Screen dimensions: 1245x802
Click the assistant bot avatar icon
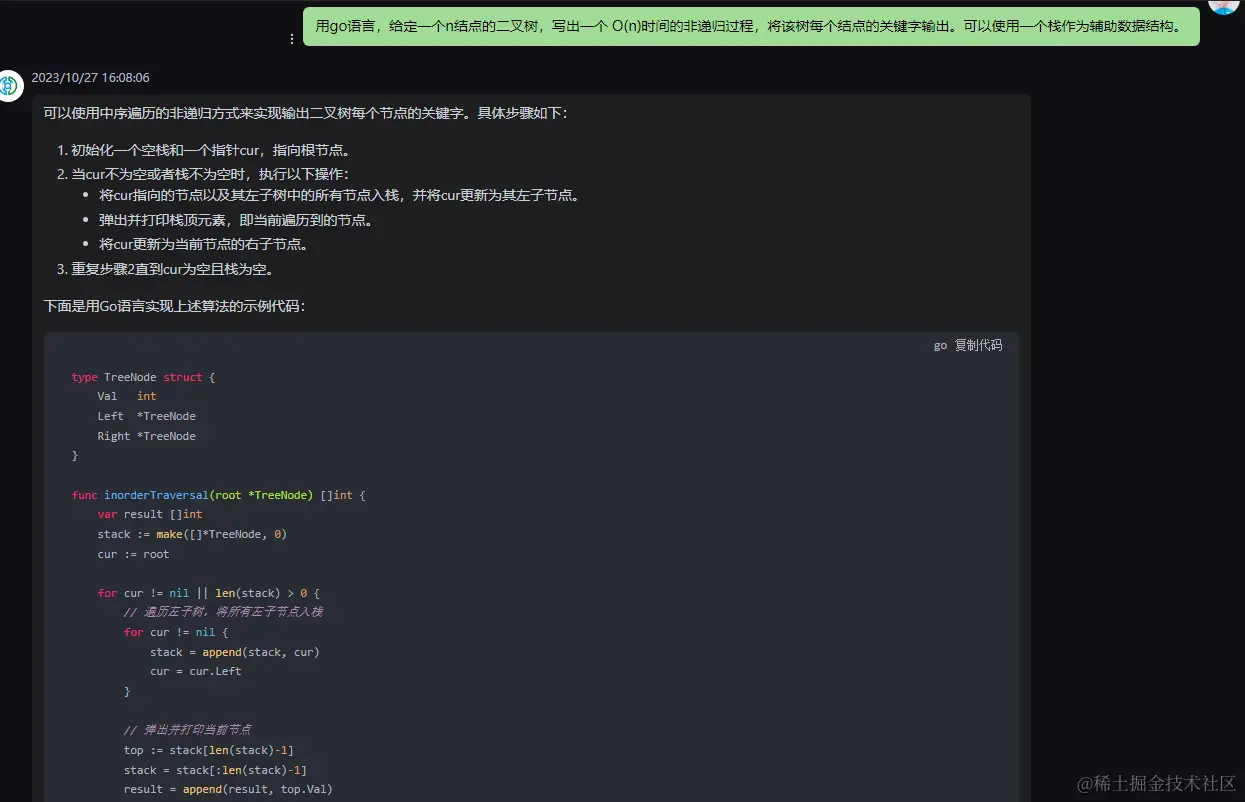click(10, 86)
